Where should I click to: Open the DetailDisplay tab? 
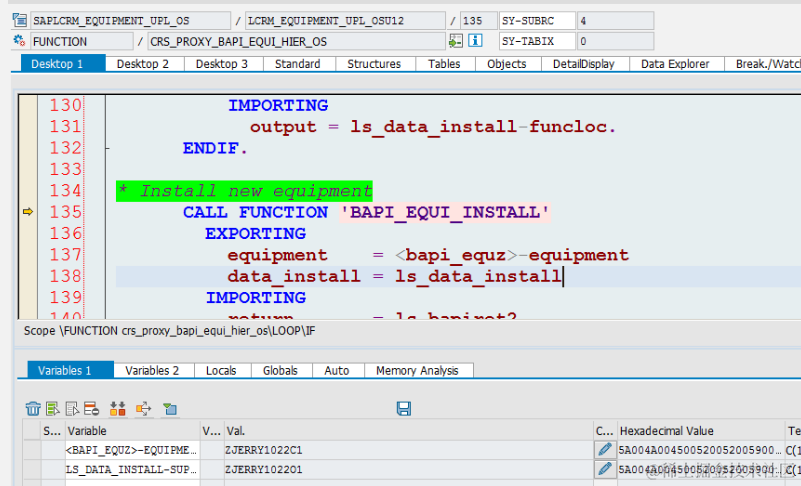point(583,64)
